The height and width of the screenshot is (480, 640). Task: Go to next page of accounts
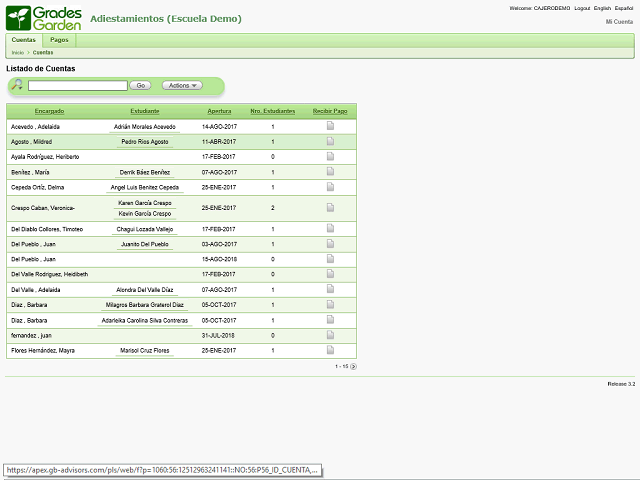pos(353,367)
